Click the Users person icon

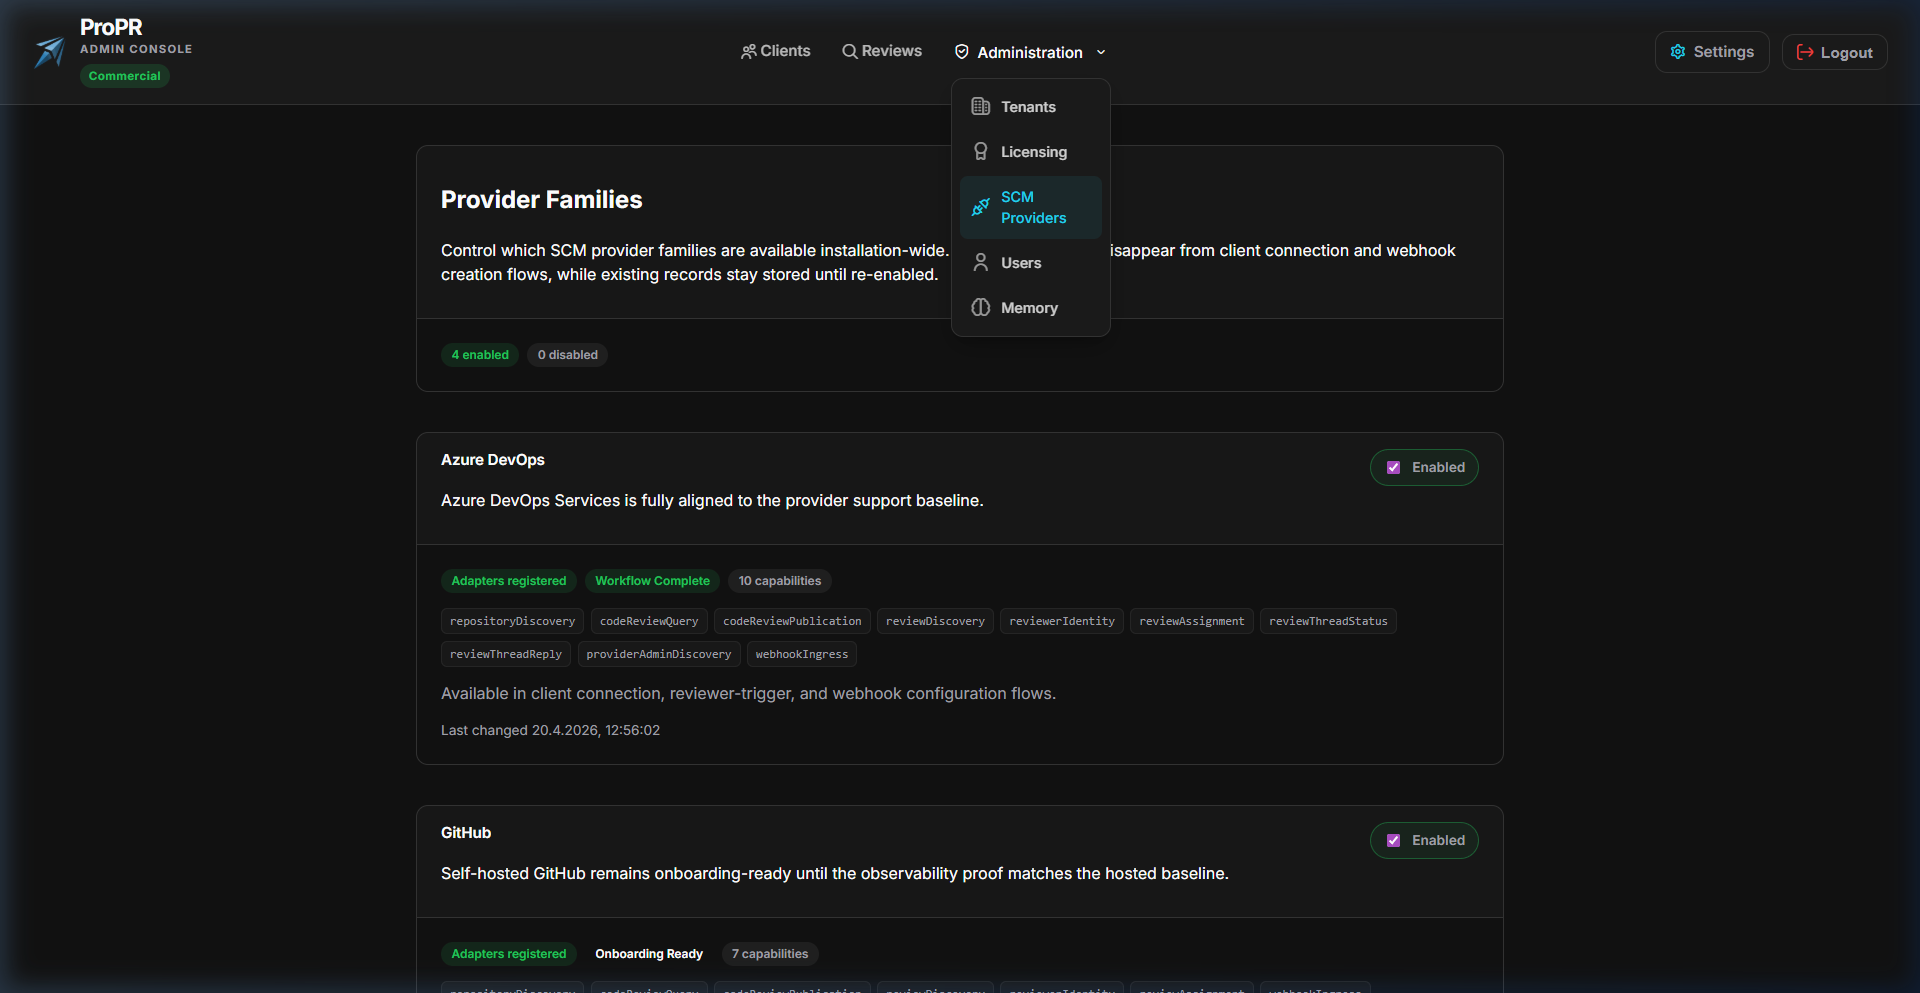(981, 263)
